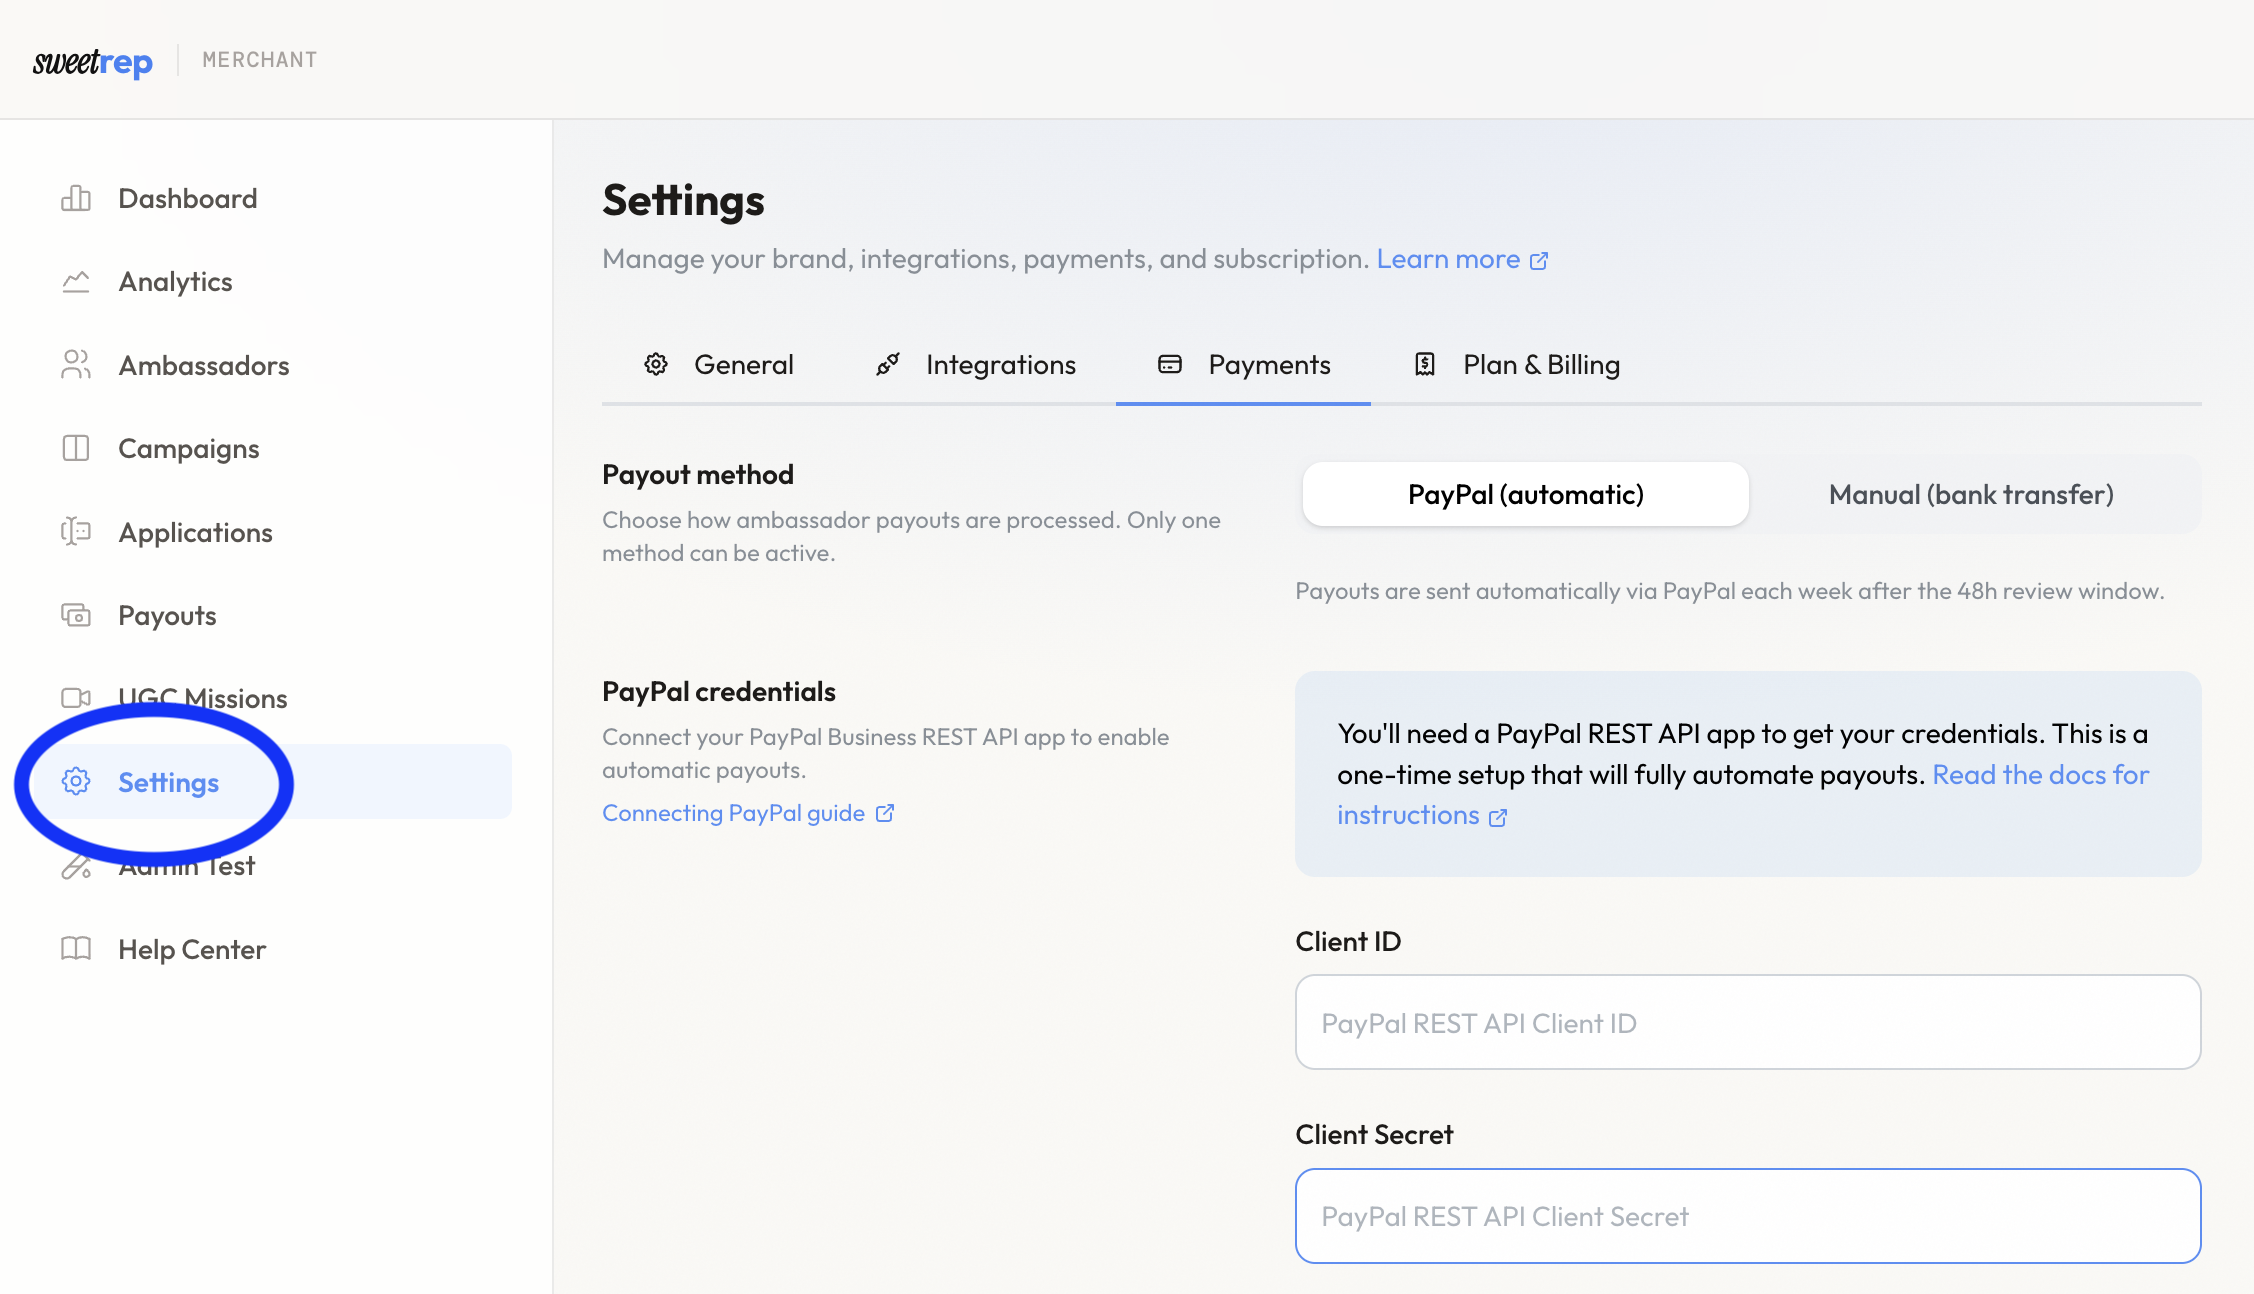This screenshot has height=1294, width=2254.
Task: Click the Applications sidebar icon
Action: (76, 532)
